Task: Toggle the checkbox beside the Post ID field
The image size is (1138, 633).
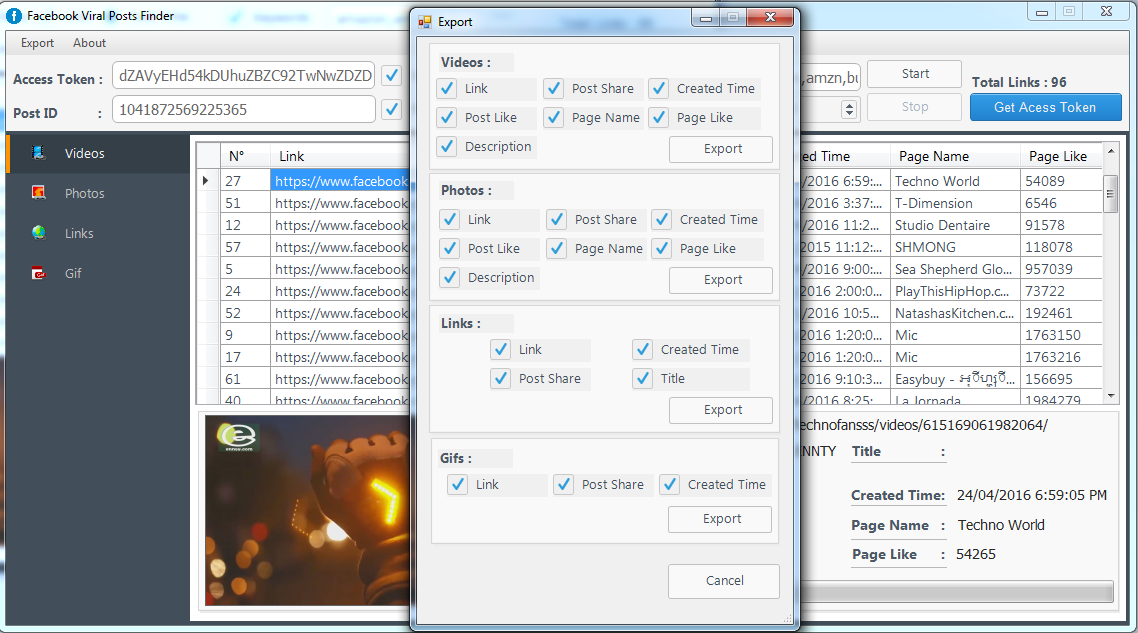Action: (392, 110)
